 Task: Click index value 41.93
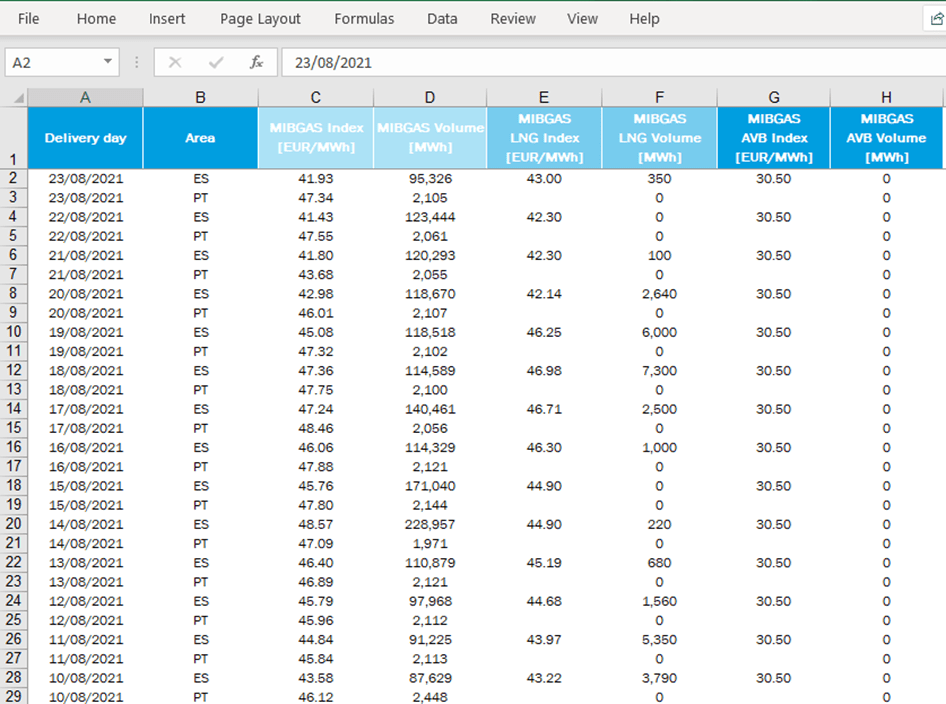(316, 179)
